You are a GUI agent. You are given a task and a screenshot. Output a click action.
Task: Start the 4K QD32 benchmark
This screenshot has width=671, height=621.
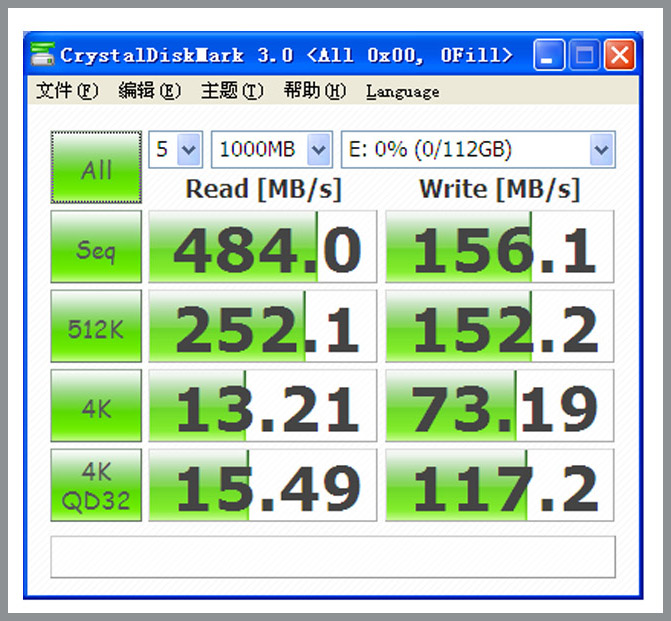[x=96, y=485]
